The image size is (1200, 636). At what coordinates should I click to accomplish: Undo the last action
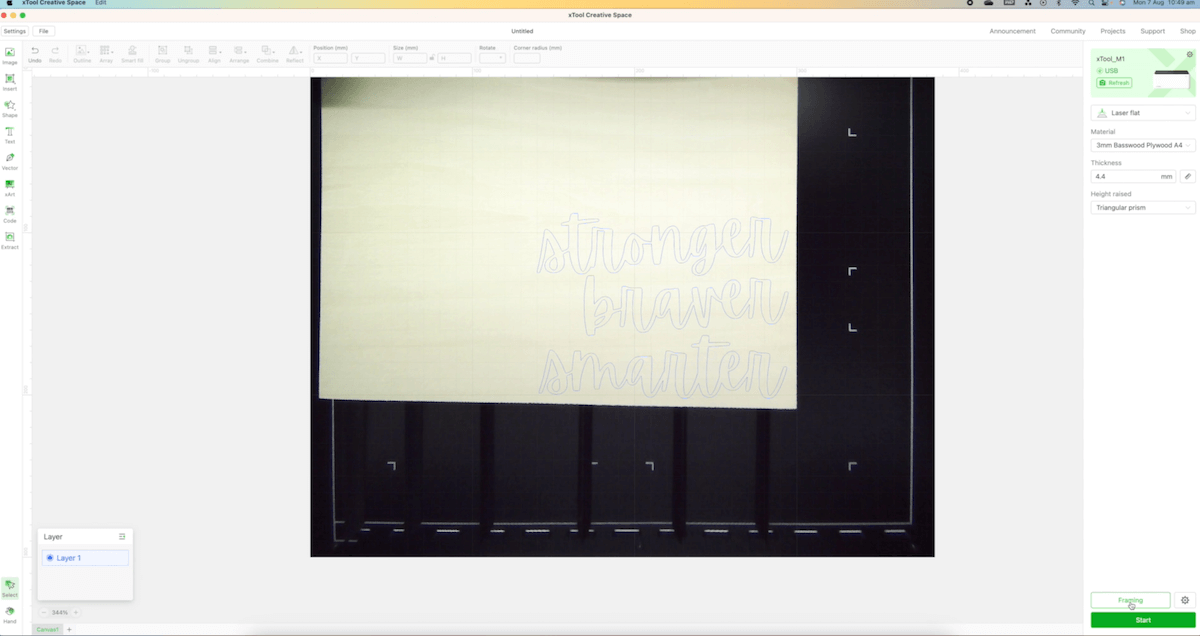pos(35,54)
